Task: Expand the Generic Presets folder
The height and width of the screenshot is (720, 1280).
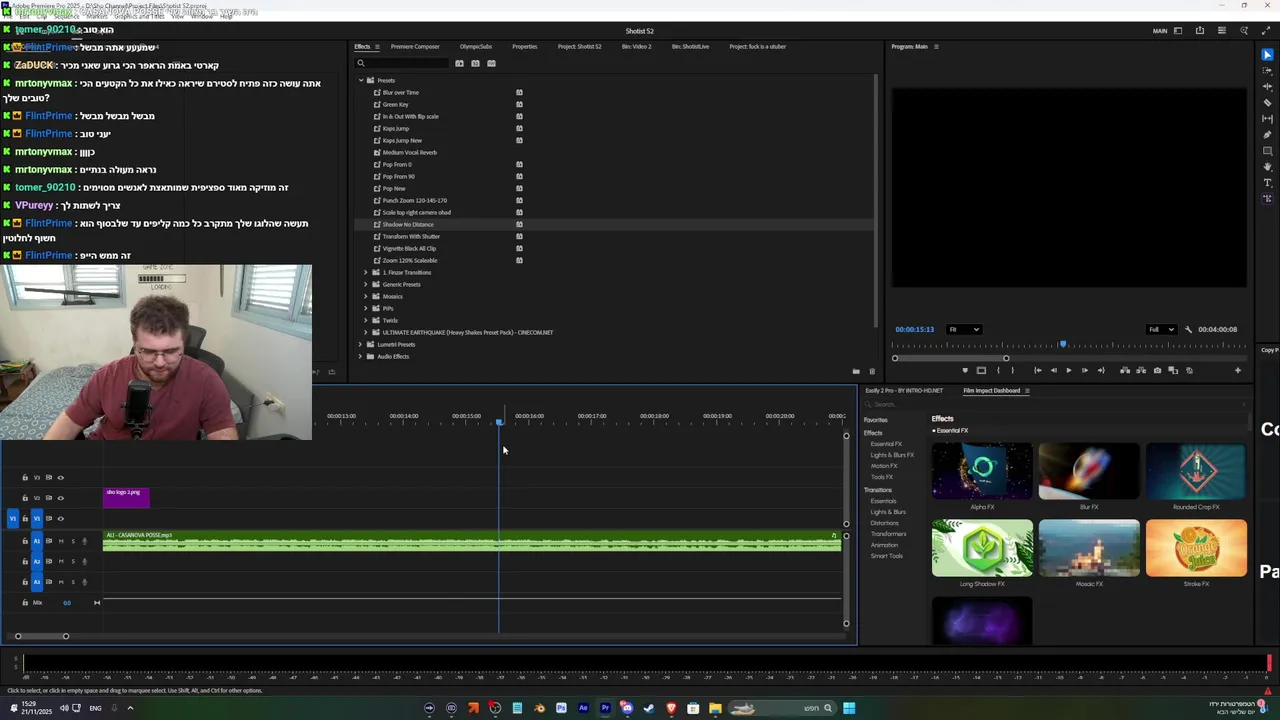Action: click(366, 284)
